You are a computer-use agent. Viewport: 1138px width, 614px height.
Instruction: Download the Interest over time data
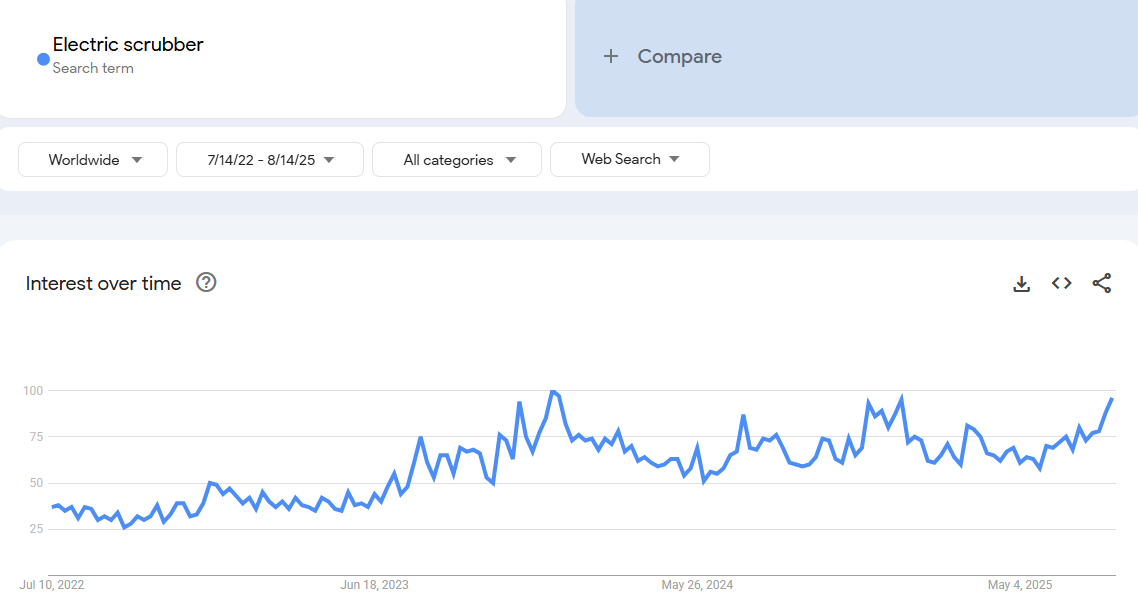click(x=1021, y=284)
